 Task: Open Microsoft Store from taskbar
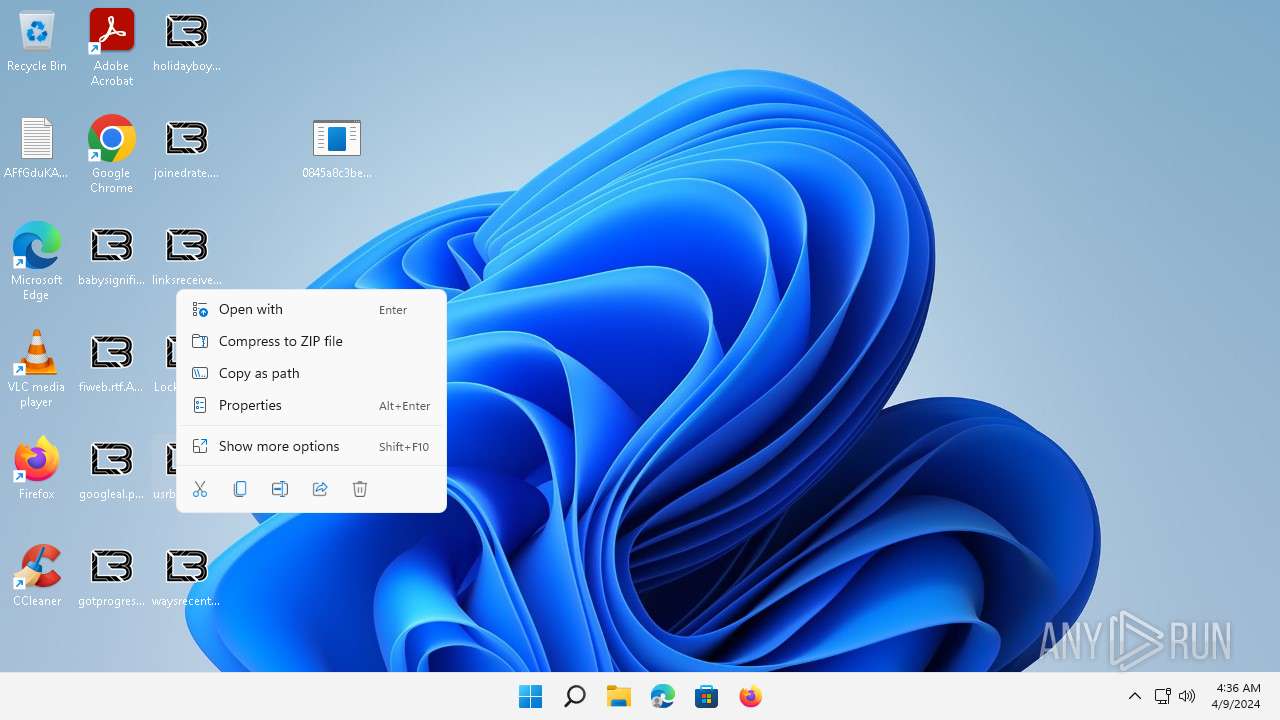pyautogui.click(x=706, y=696)
